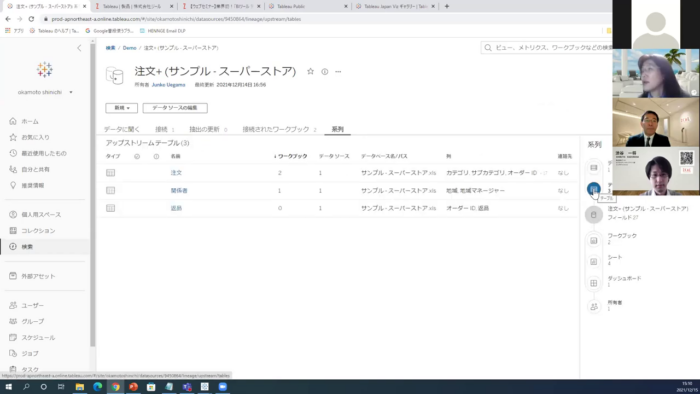Expand okamoto shinichi site dropdown
Screen dimensions: 700x394
point(71,92)
